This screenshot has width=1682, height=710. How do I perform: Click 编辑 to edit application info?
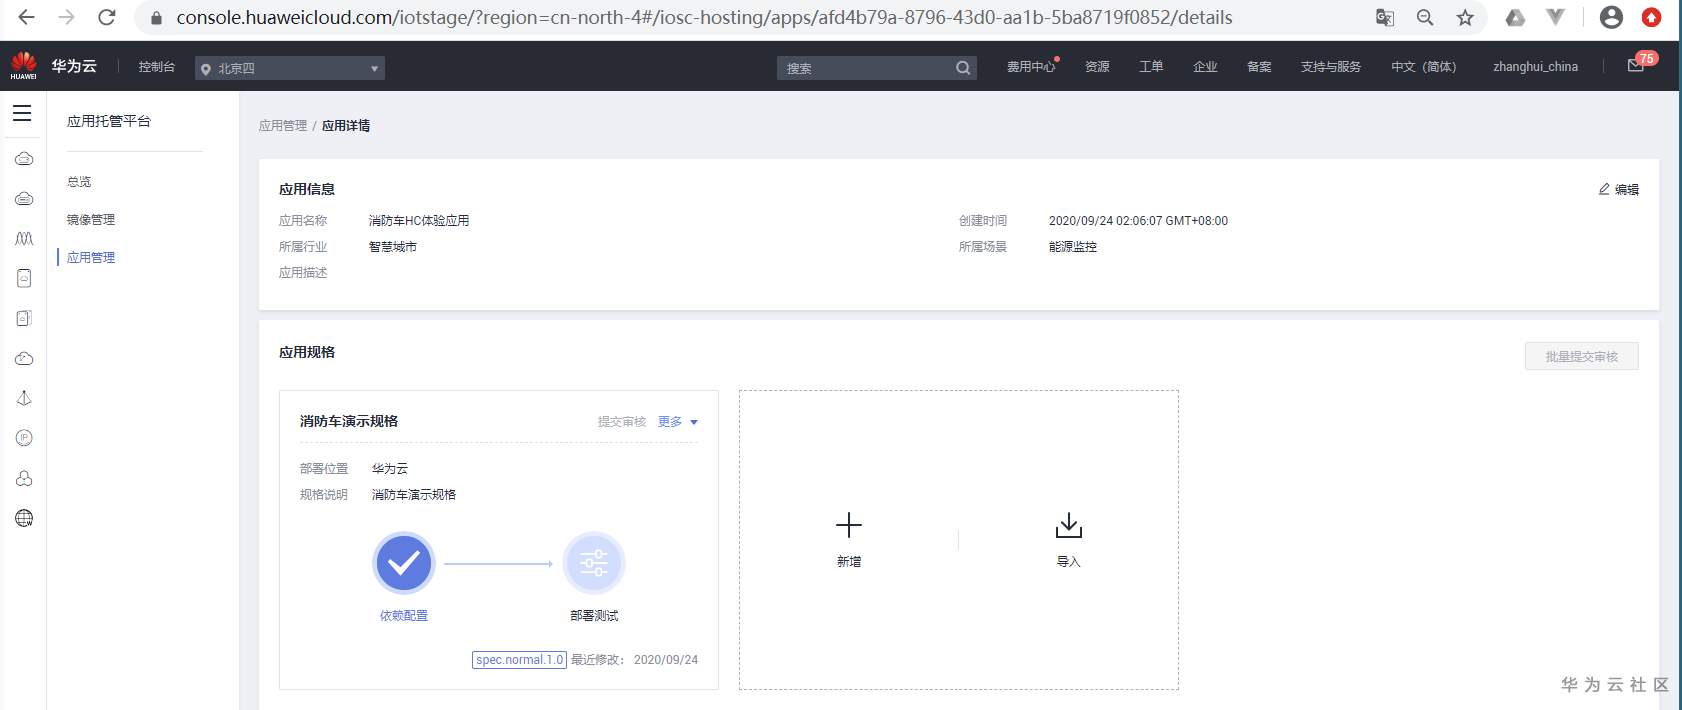tap(1619, 189)
